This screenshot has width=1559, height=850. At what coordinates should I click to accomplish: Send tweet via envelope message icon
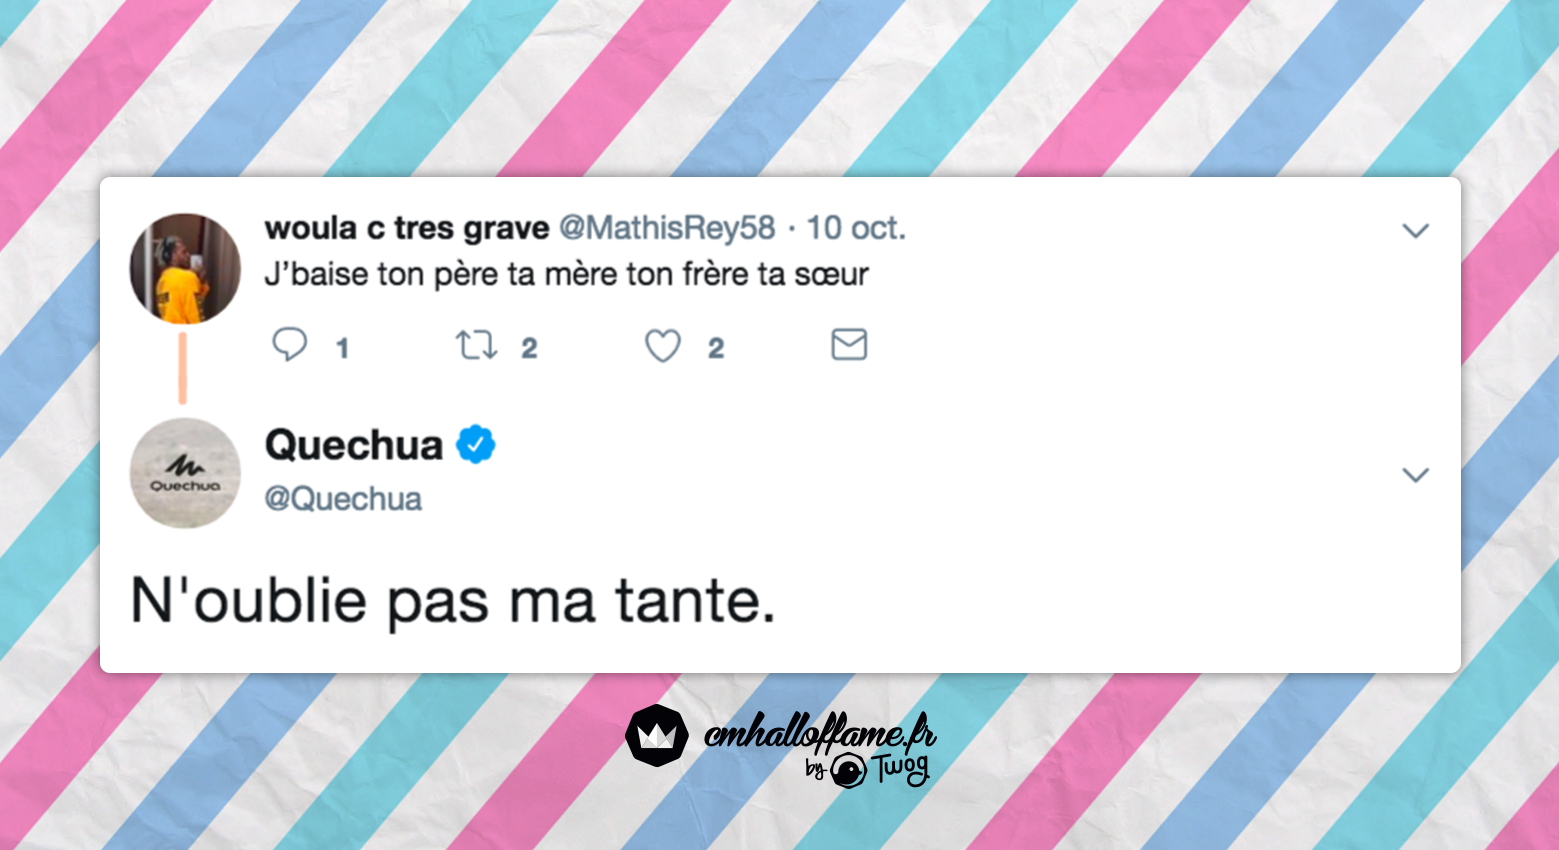tap(849, 345)
